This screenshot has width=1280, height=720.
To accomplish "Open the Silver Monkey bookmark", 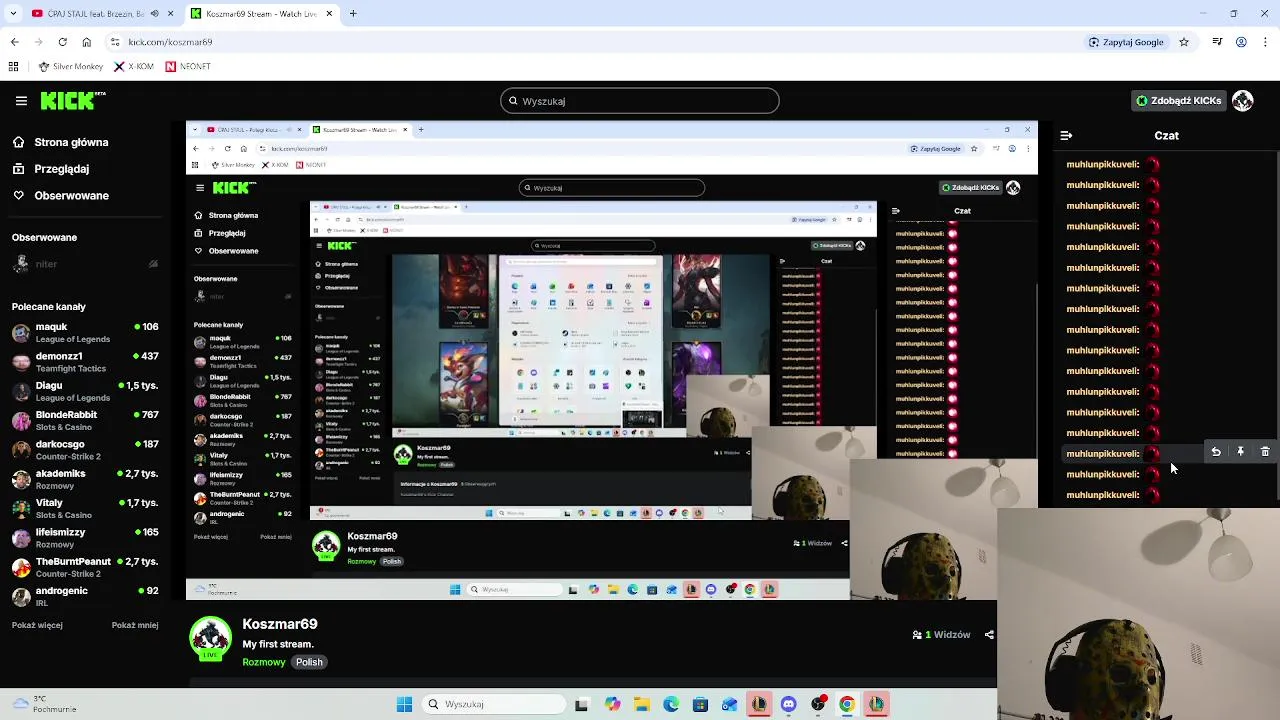I will [x=71, y=67].
